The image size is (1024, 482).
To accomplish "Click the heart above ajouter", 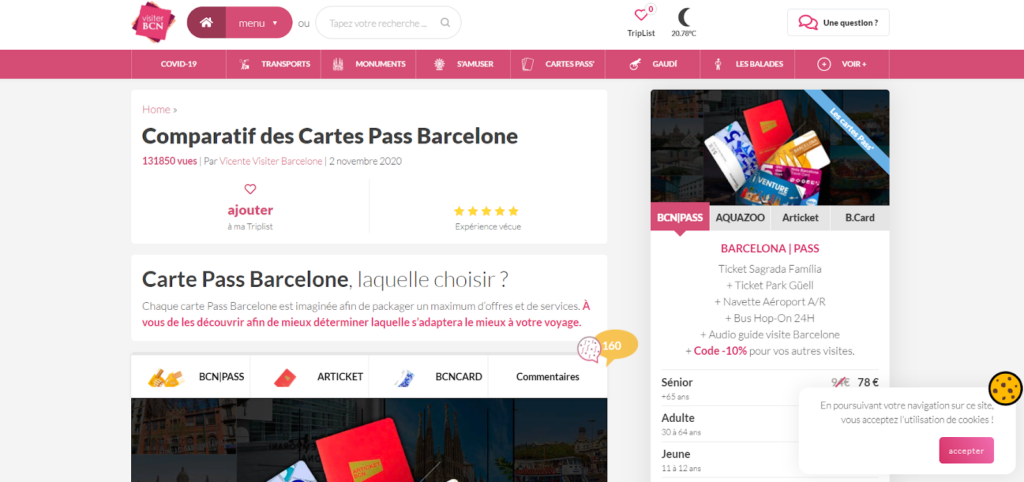I will 250,189.
